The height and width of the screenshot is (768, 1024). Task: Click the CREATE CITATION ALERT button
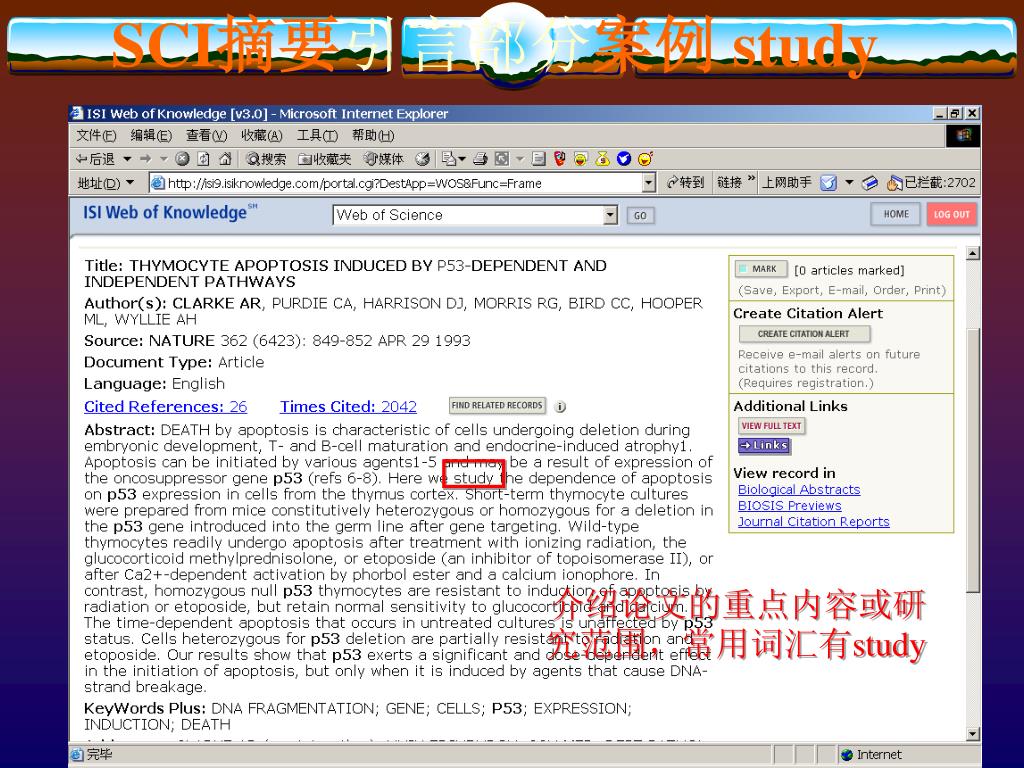804,334
